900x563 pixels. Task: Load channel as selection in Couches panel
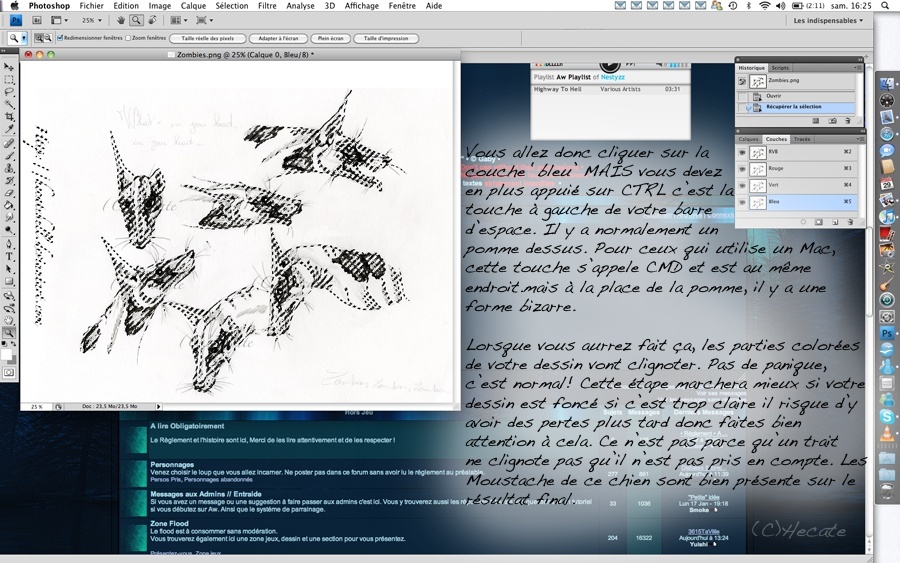click(803, 222)
